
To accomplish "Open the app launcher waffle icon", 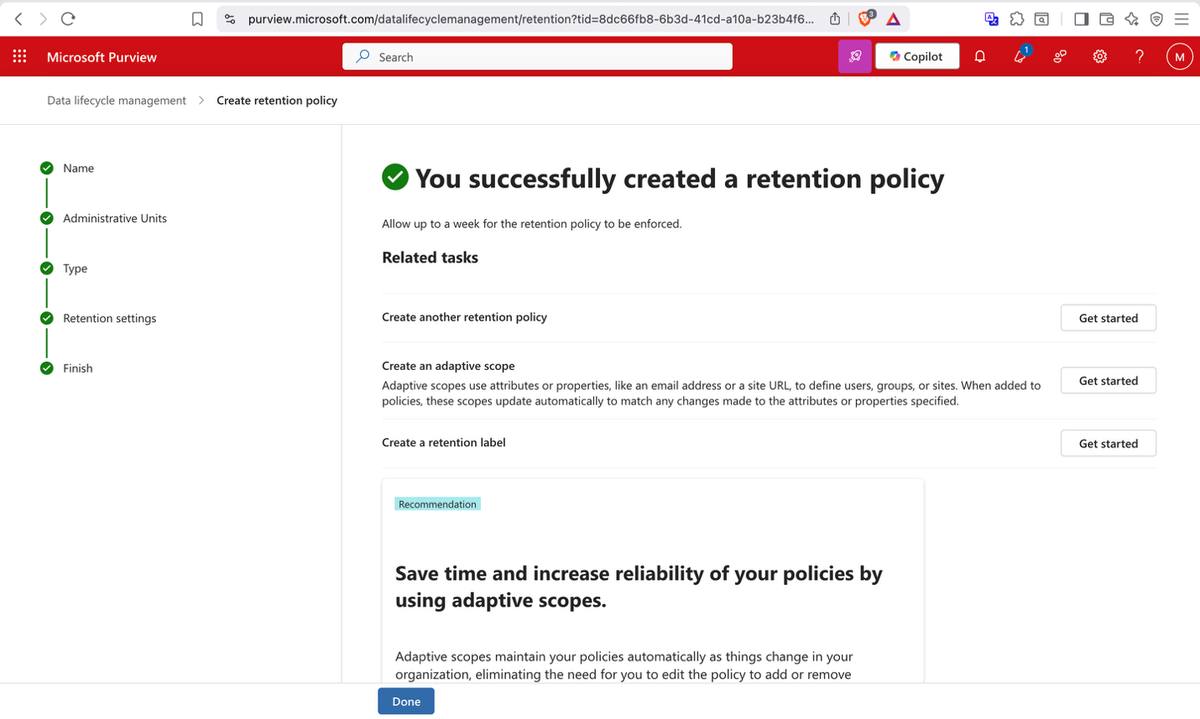I will (19, 57).
